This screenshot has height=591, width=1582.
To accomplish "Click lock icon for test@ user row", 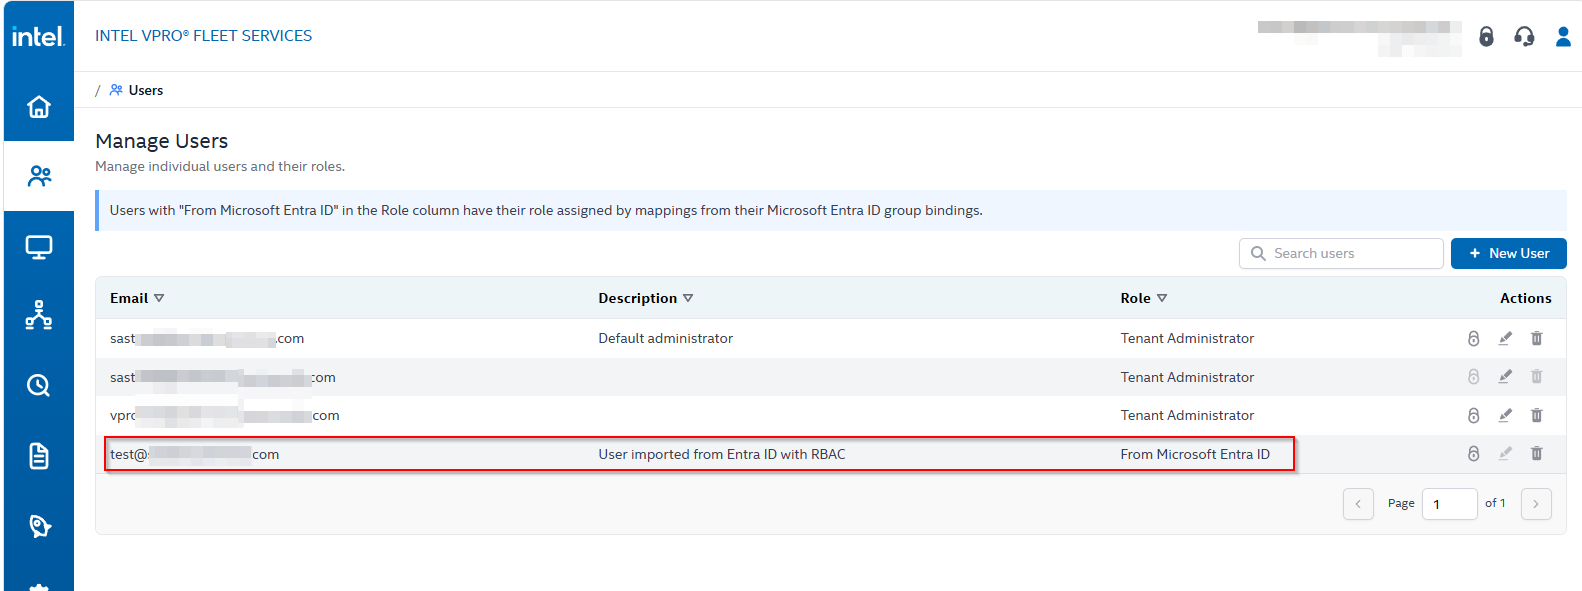I will click(x=1473, y=454).
